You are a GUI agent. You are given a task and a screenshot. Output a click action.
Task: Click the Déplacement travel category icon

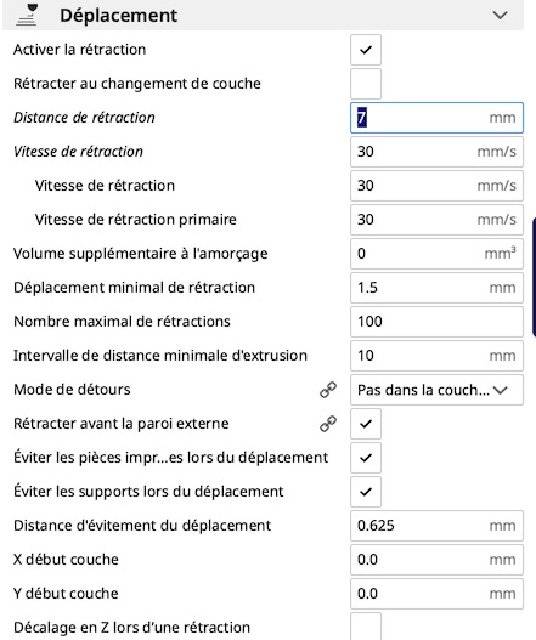pyautogui.click(x=27, y=15)
